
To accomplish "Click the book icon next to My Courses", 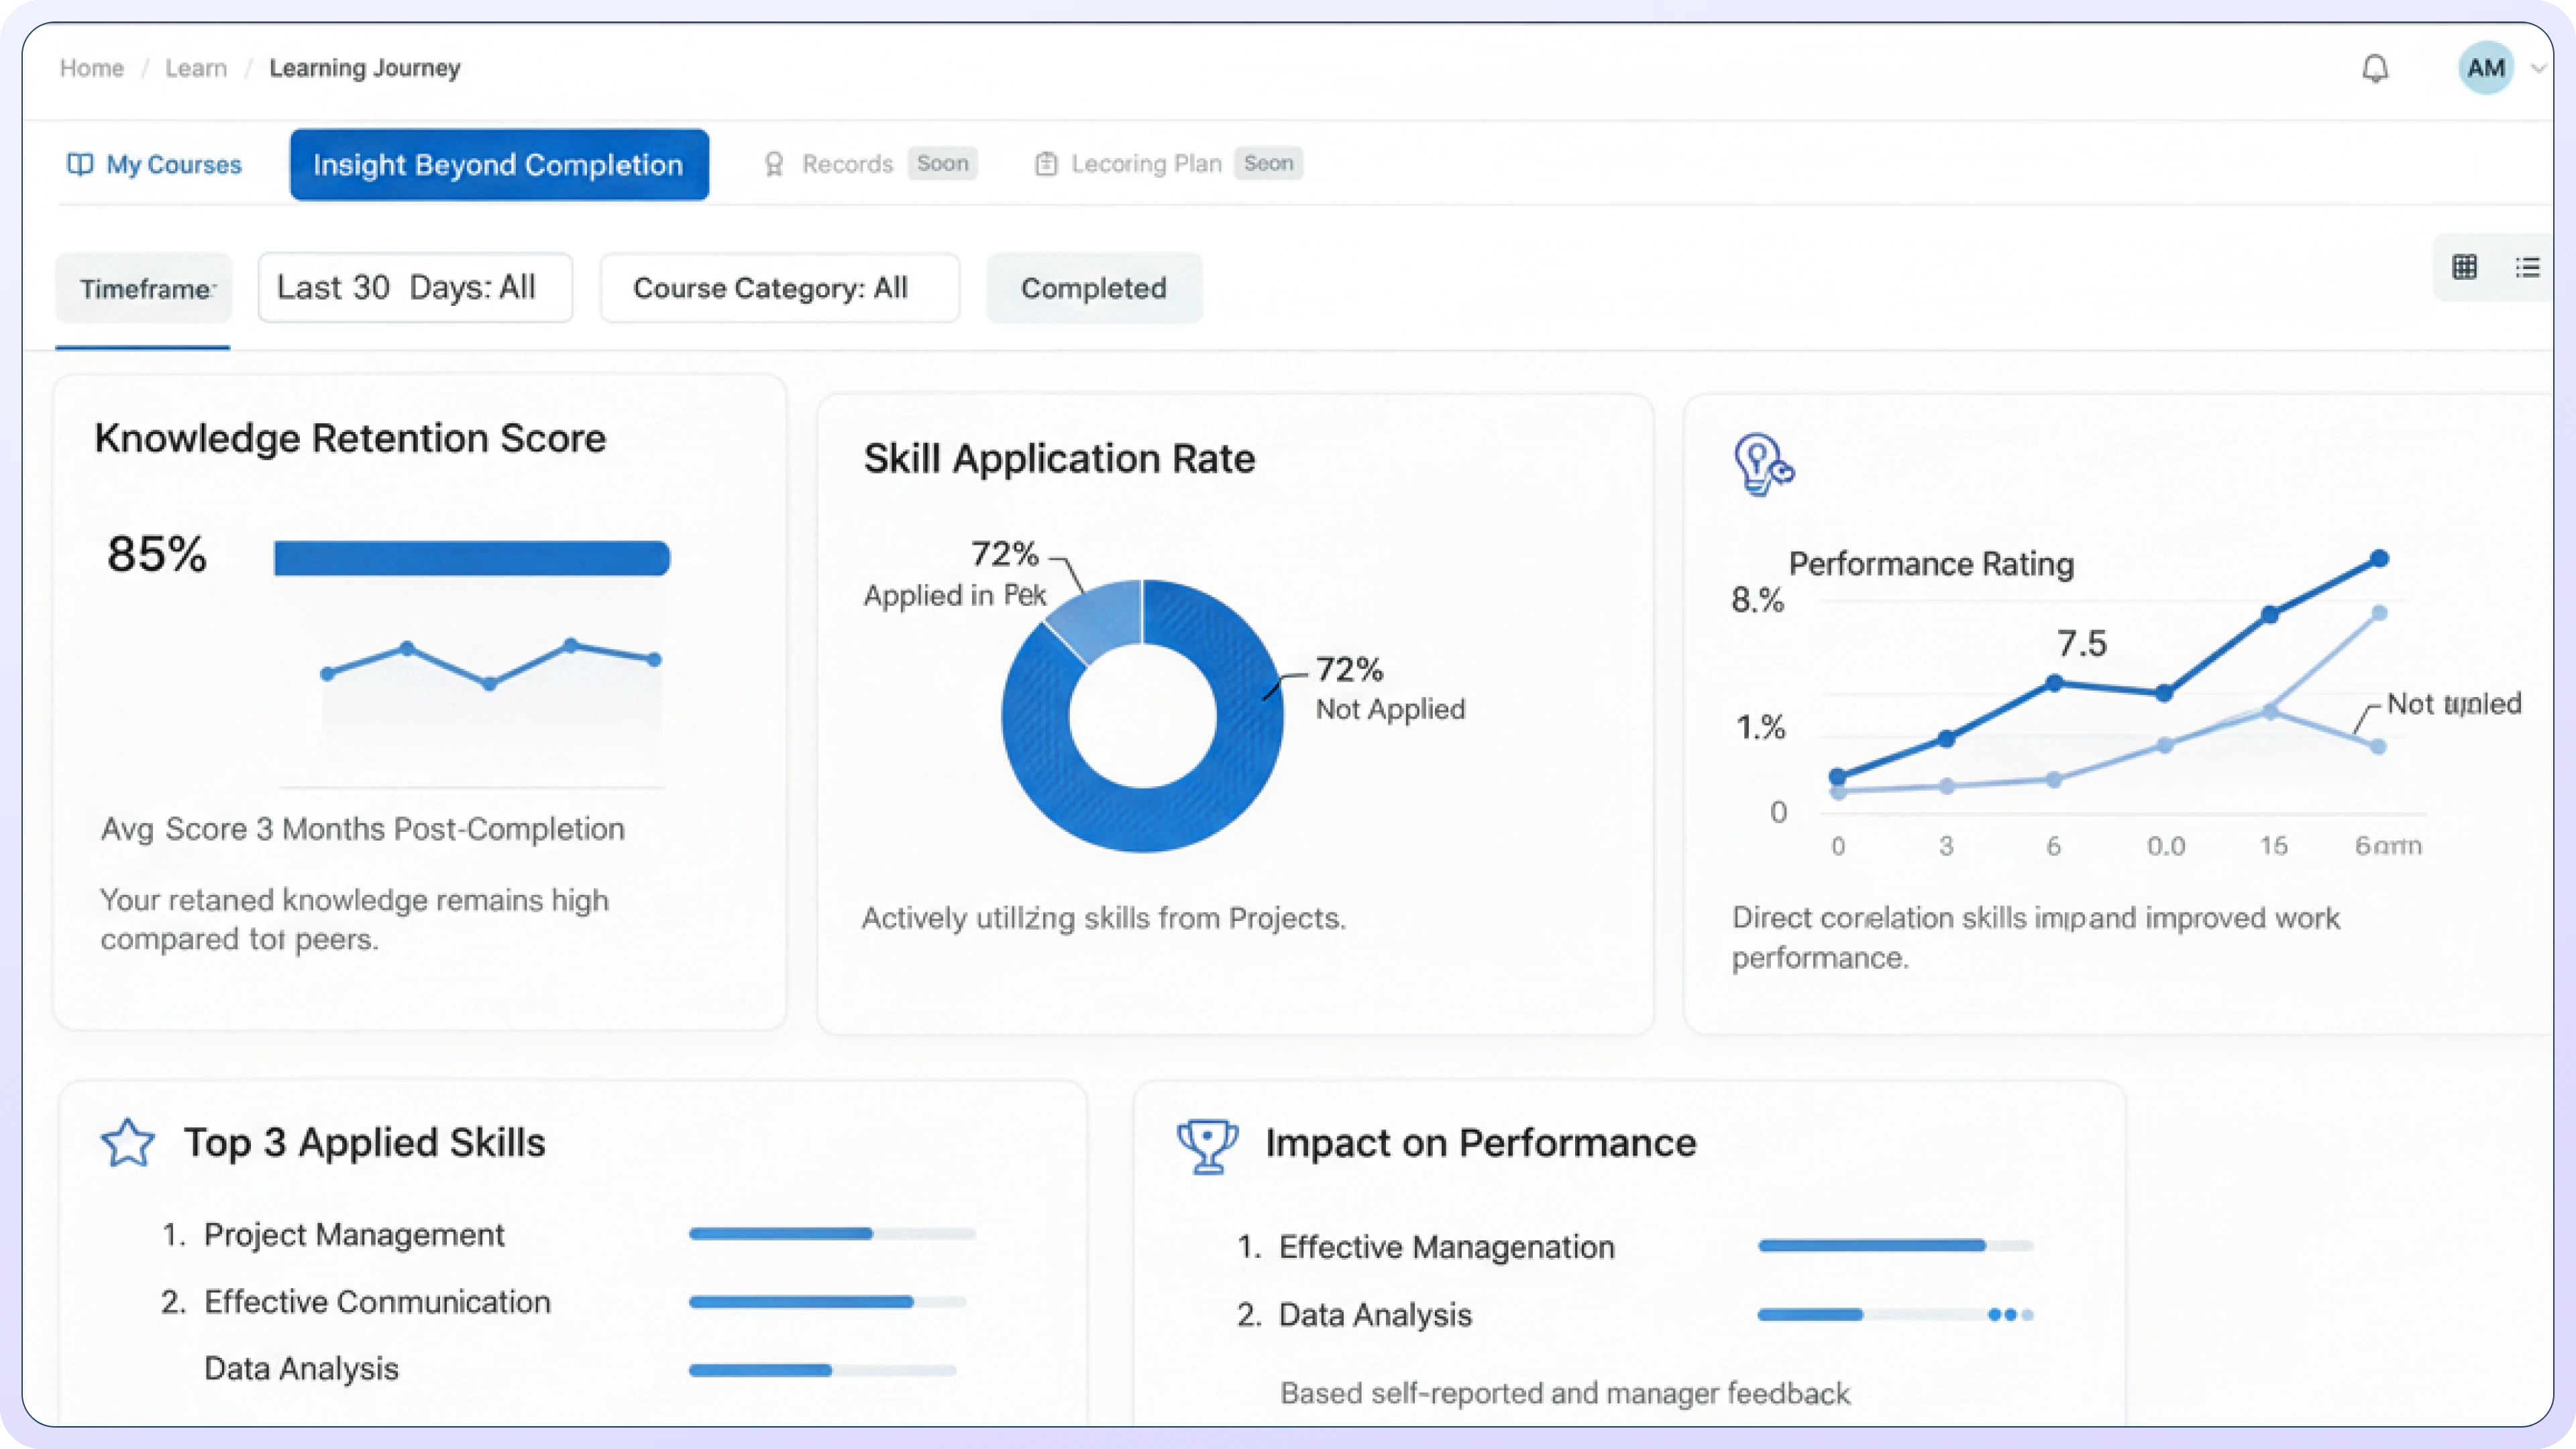I will [x=80, y=165].
